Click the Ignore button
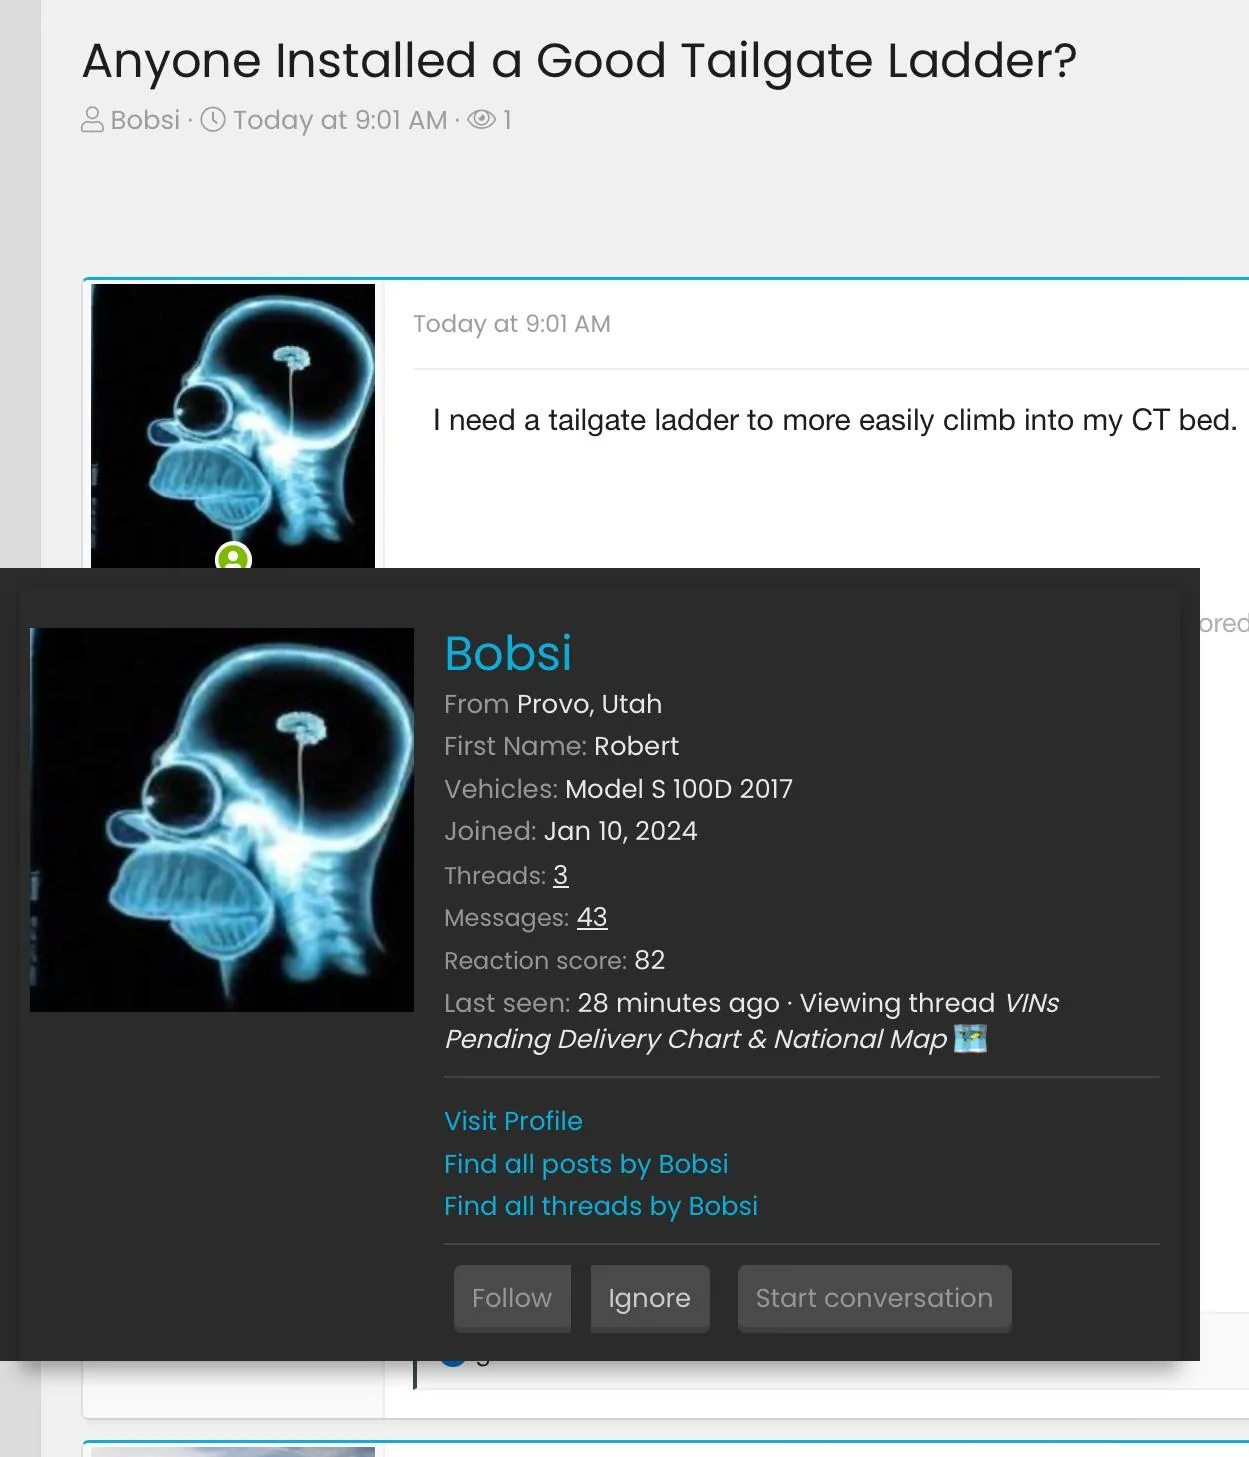 [650, 1298]
